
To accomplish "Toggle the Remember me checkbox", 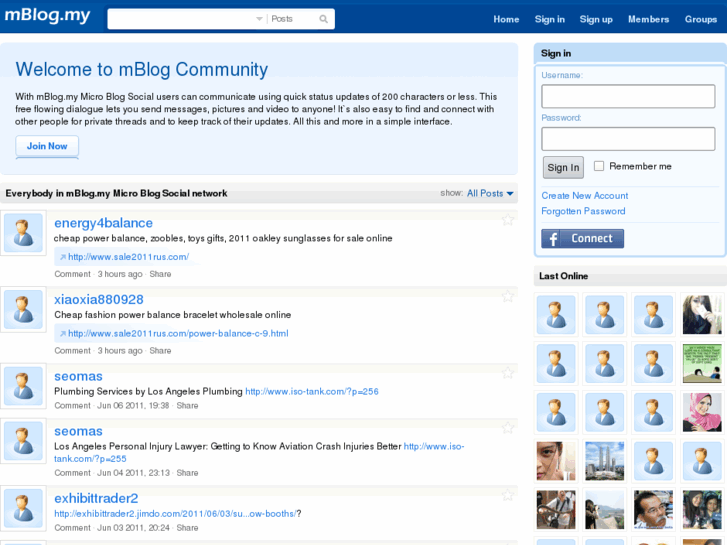I will pos(599,166).
